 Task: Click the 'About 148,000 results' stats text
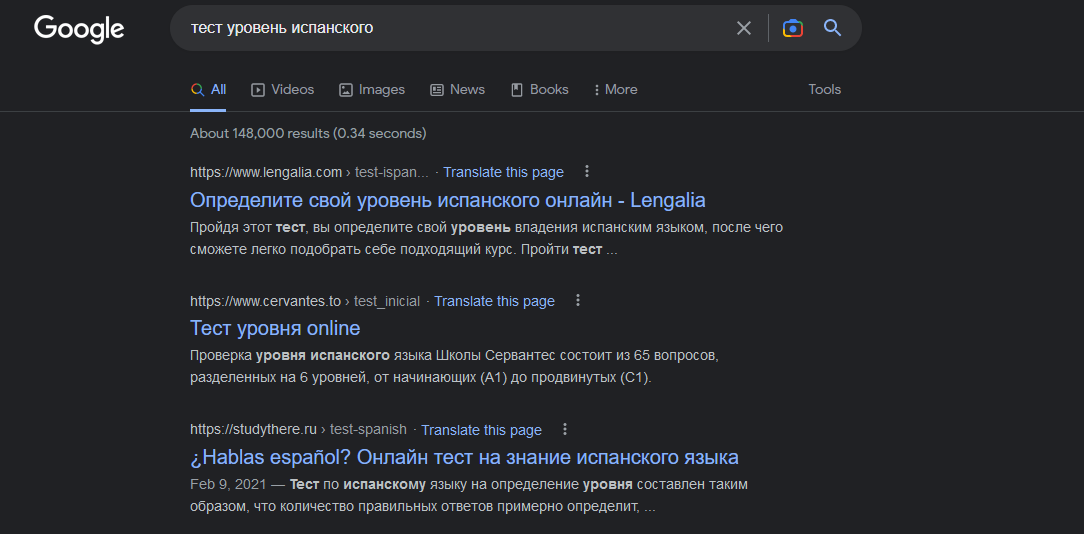pos(308,134)
